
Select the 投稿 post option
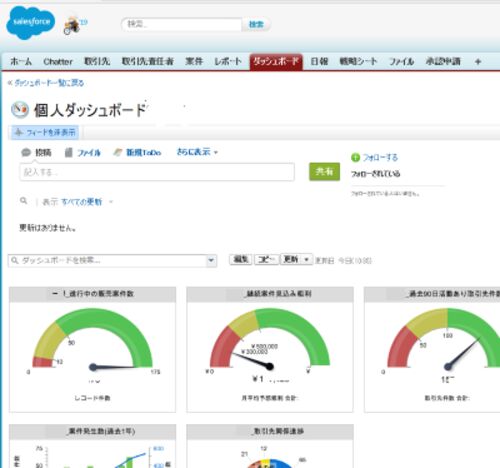43,153
